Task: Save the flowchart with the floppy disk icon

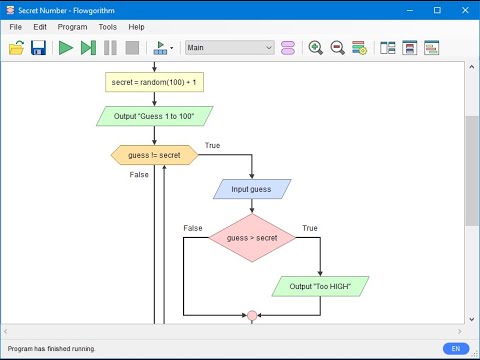Action: [x=38, y=48]
